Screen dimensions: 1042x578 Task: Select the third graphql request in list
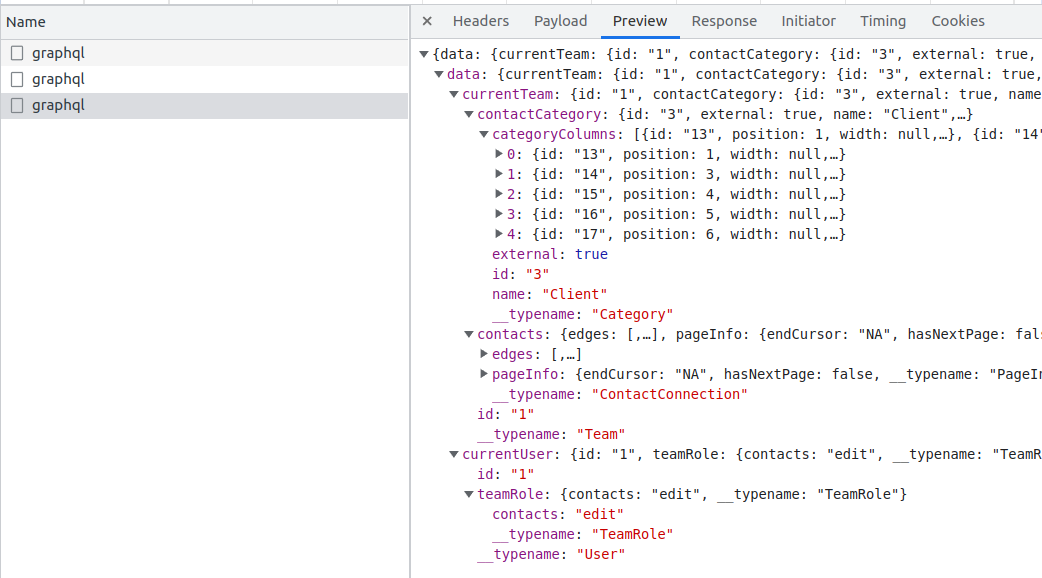58,105
